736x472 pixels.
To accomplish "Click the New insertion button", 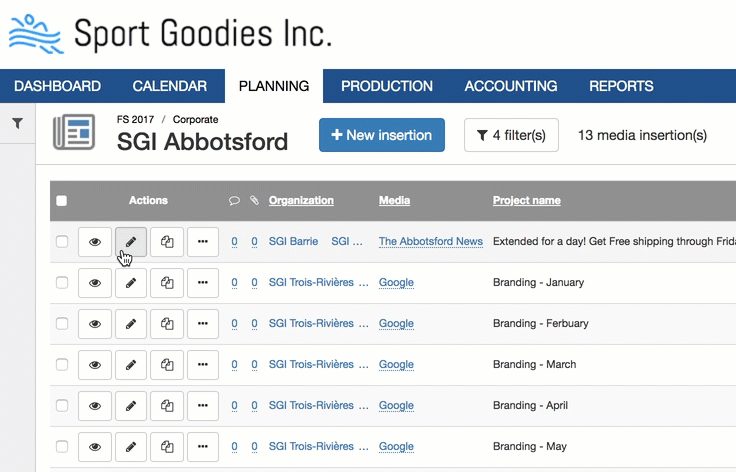I will point(381,135).
